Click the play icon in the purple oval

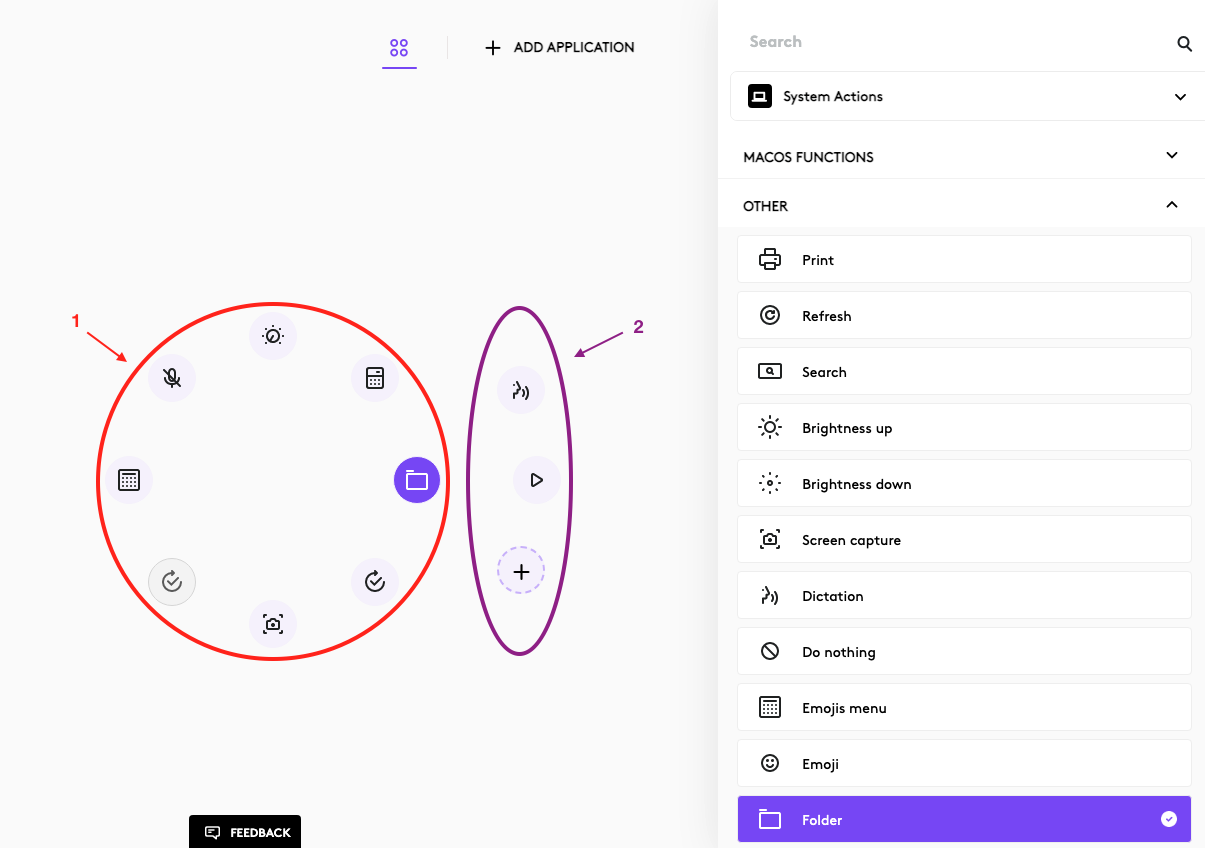(537, 480)
